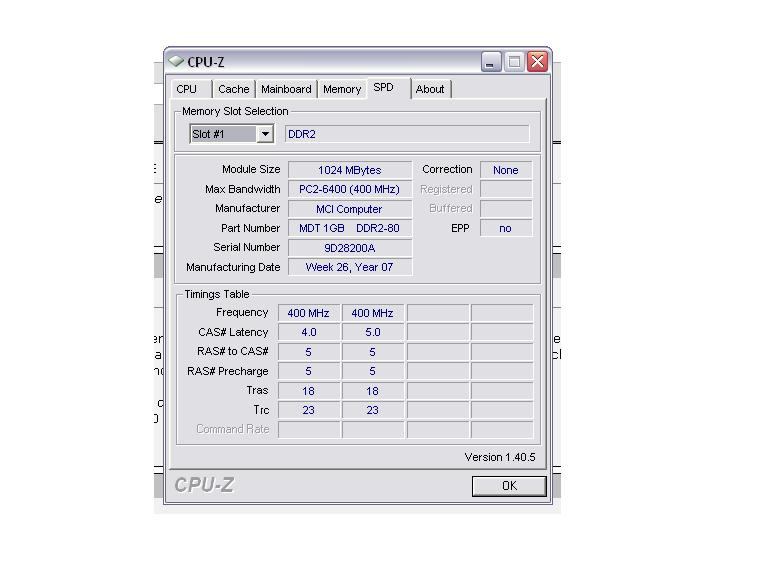The height and width of the screenshot is (570, 760).
Task: Click the EPP value no
Action: [506, 228]
